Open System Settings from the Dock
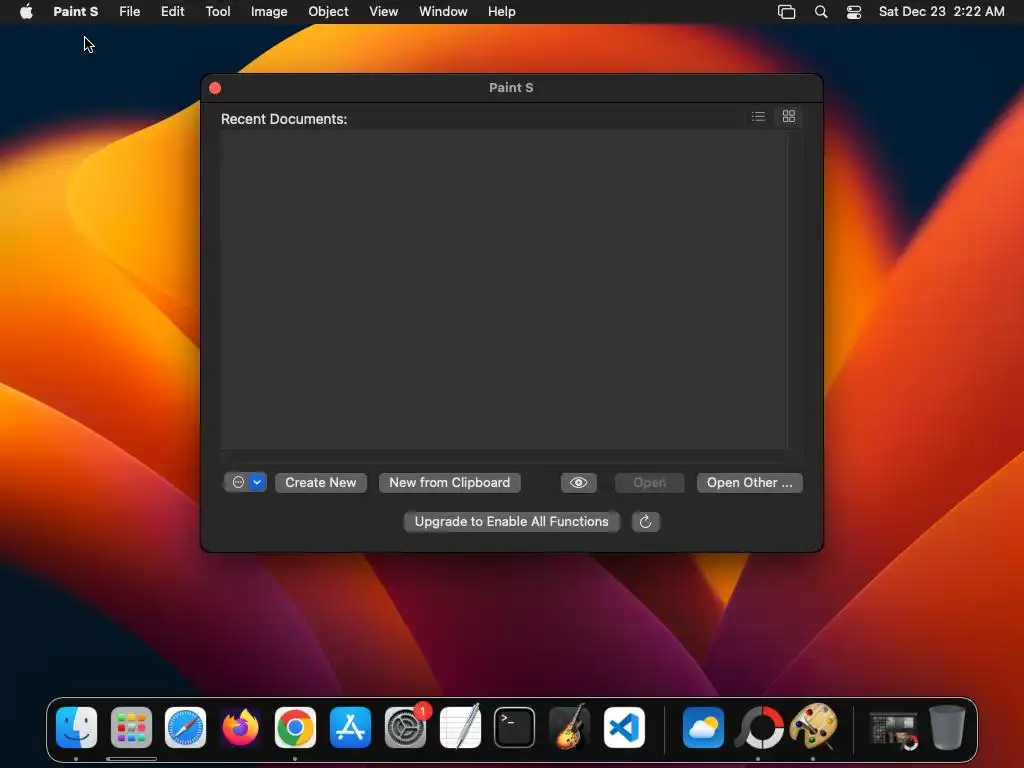The width and height of the screenshot is (1024, 768). [x=406, y=728]
